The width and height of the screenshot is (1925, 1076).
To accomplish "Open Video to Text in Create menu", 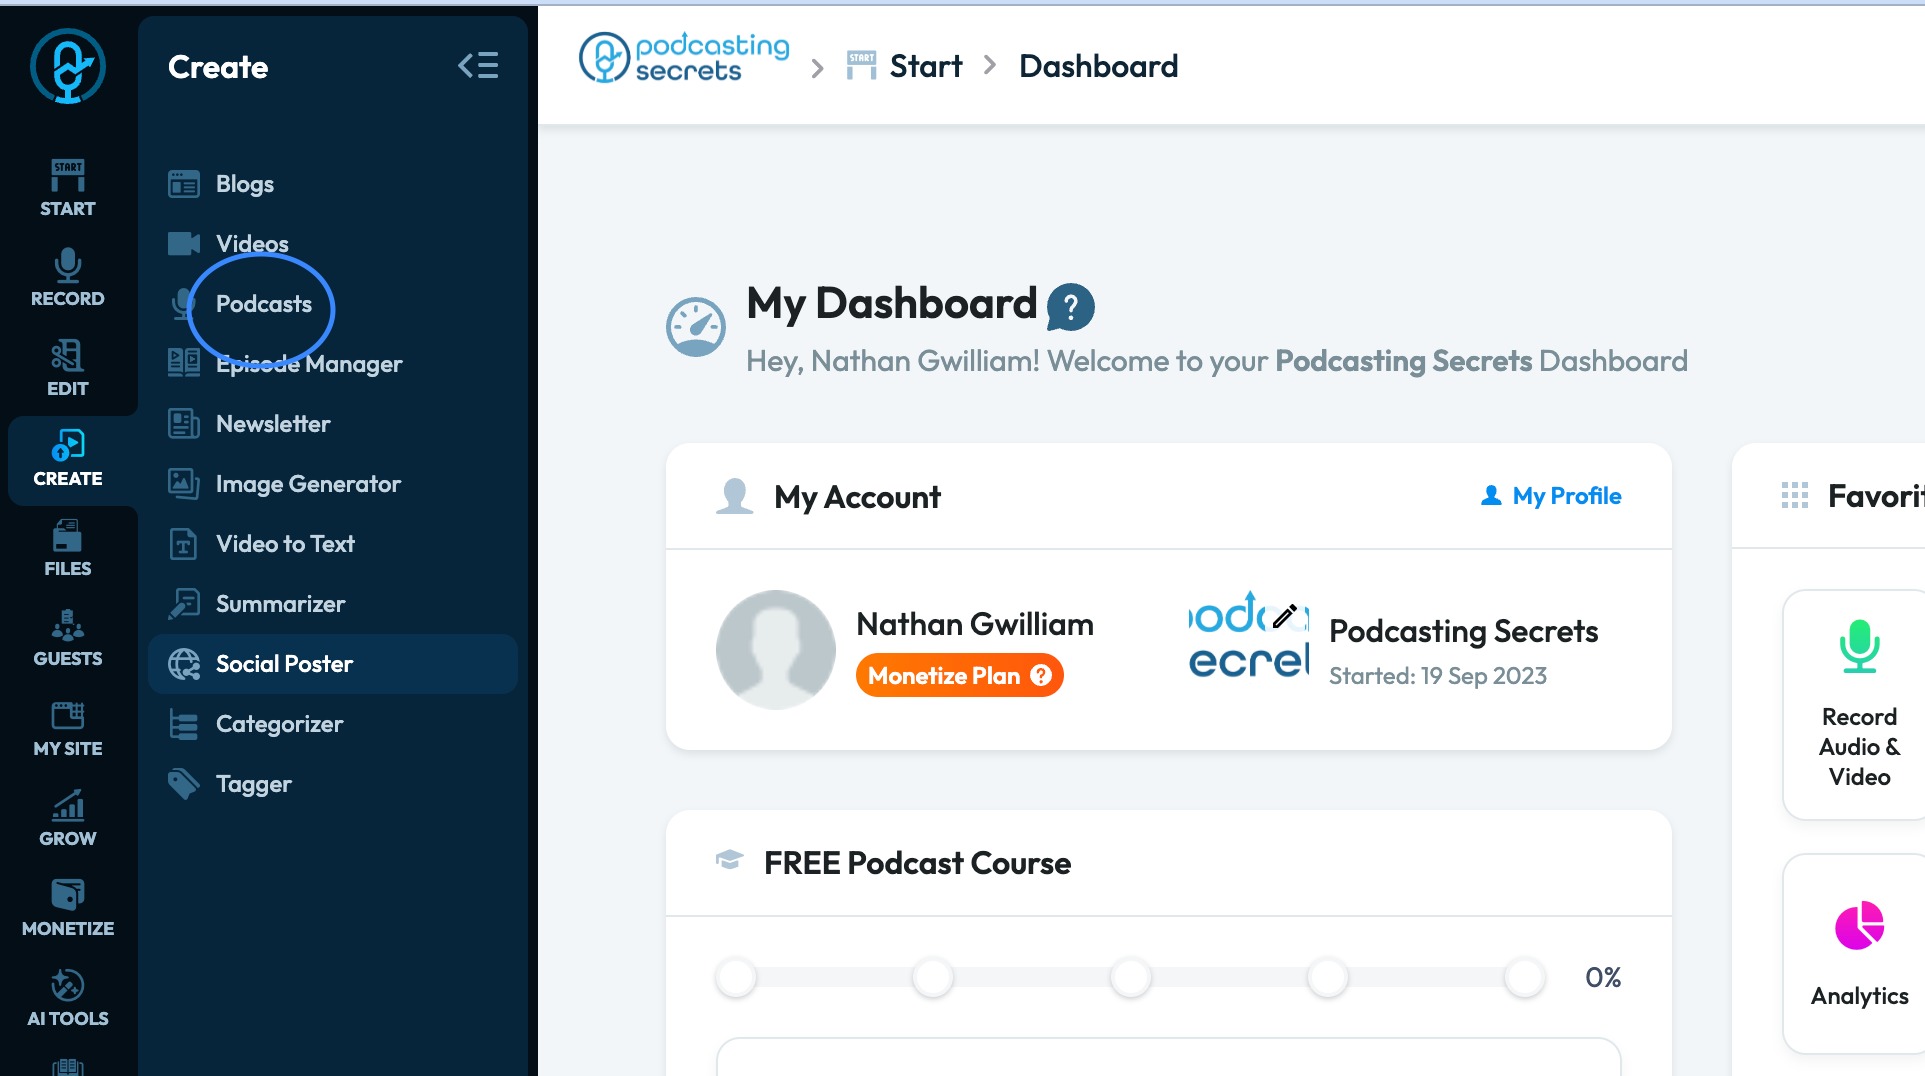I will (332, 544).
